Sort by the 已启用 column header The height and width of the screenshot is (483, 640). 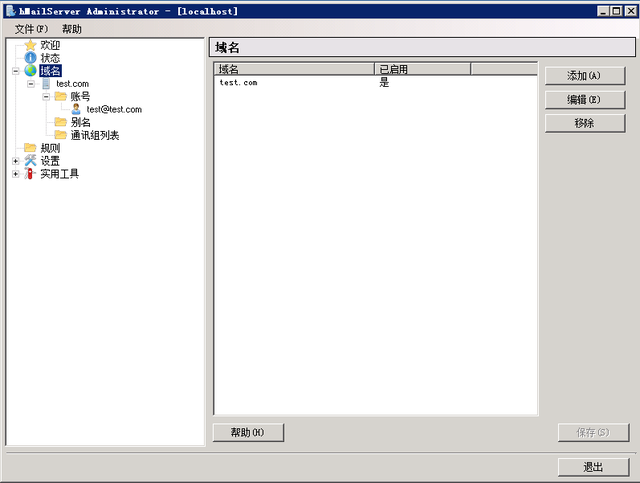click(422, 69)
